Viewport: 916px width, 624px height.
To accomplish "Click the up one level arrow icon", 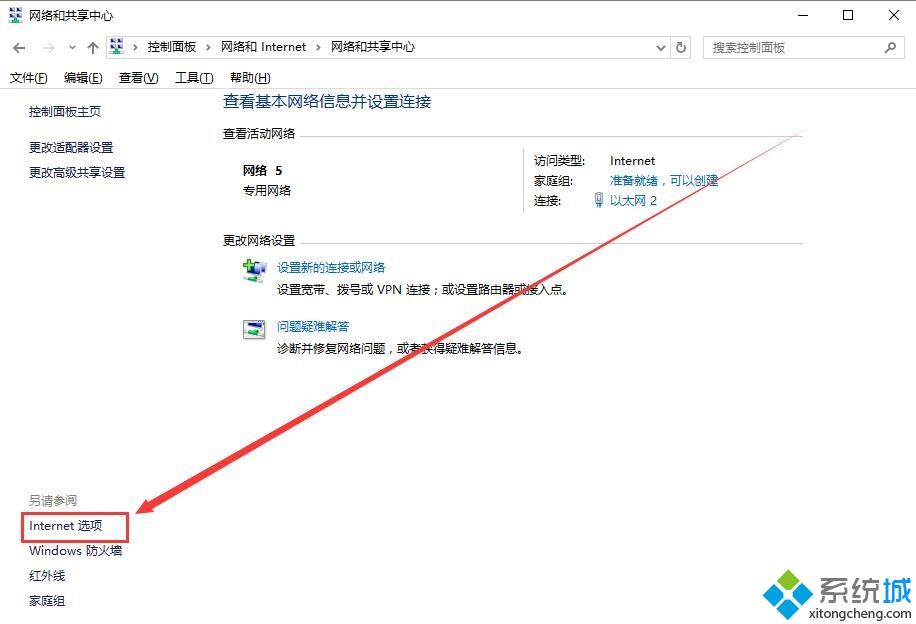I will pyautogui.click(x=91, y=46).
